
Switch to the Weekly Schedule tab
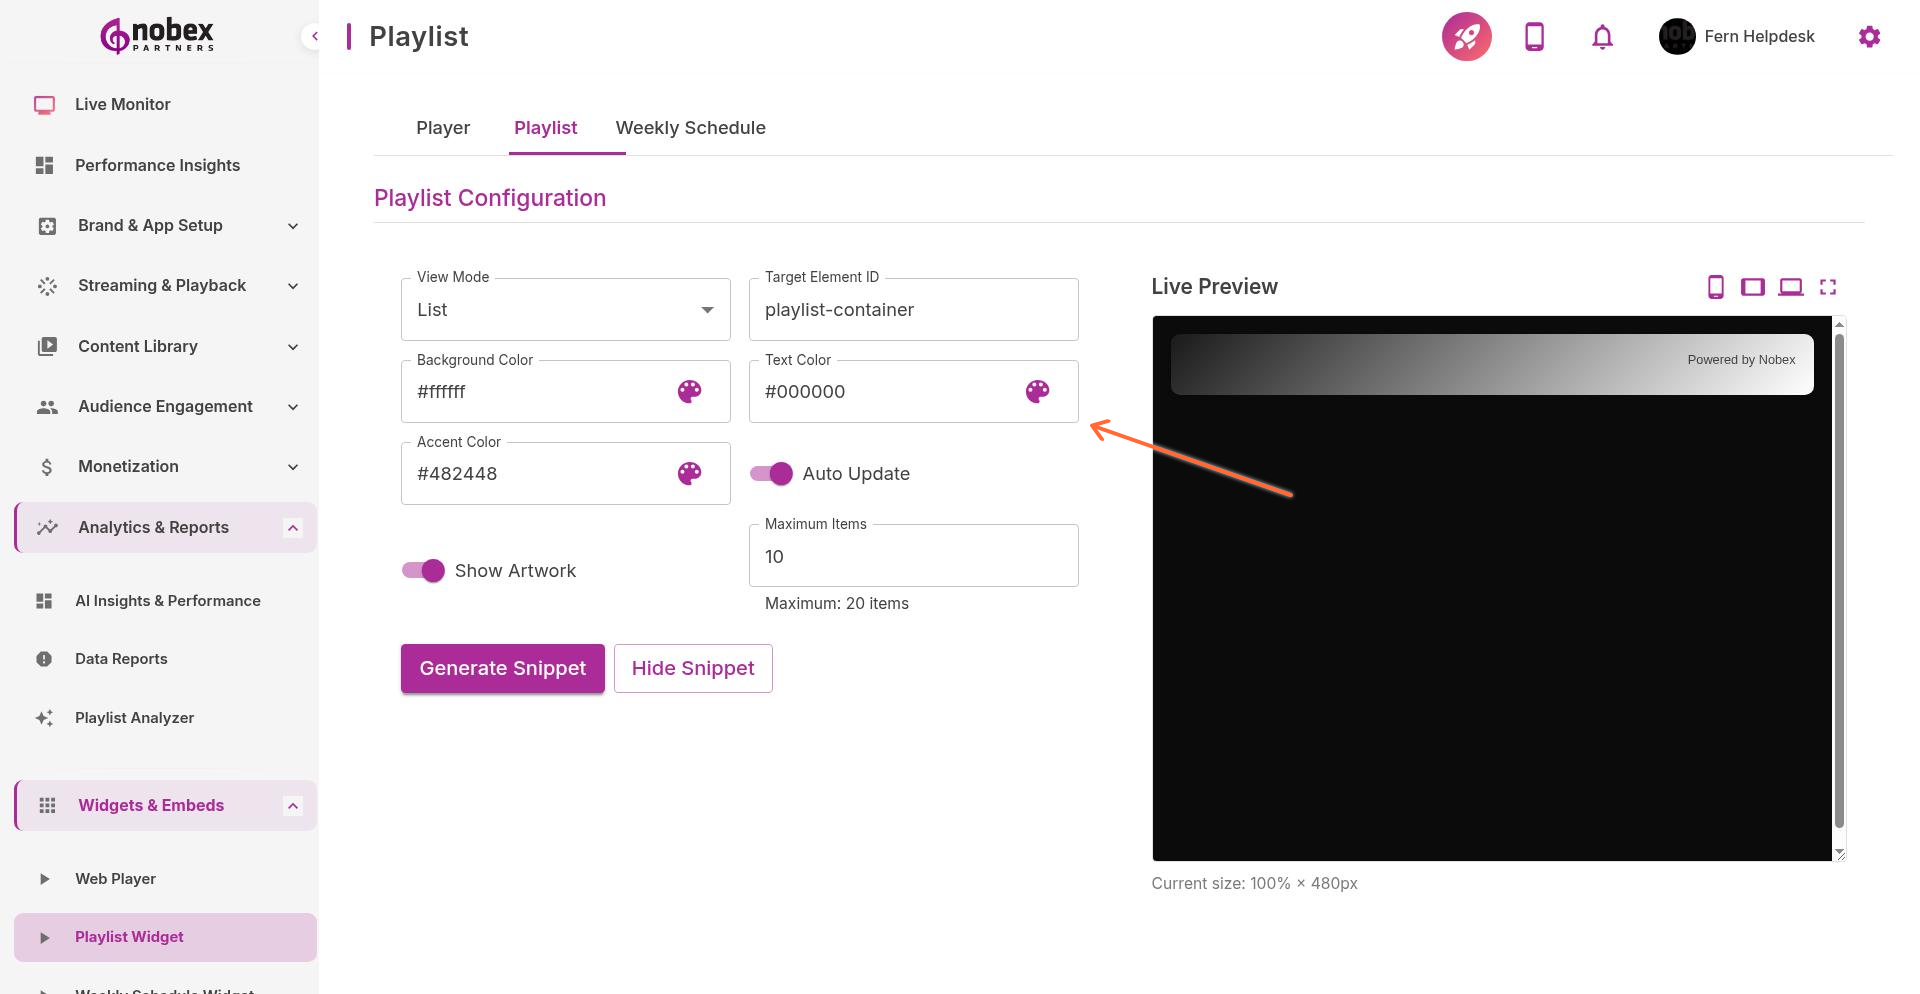690,127
